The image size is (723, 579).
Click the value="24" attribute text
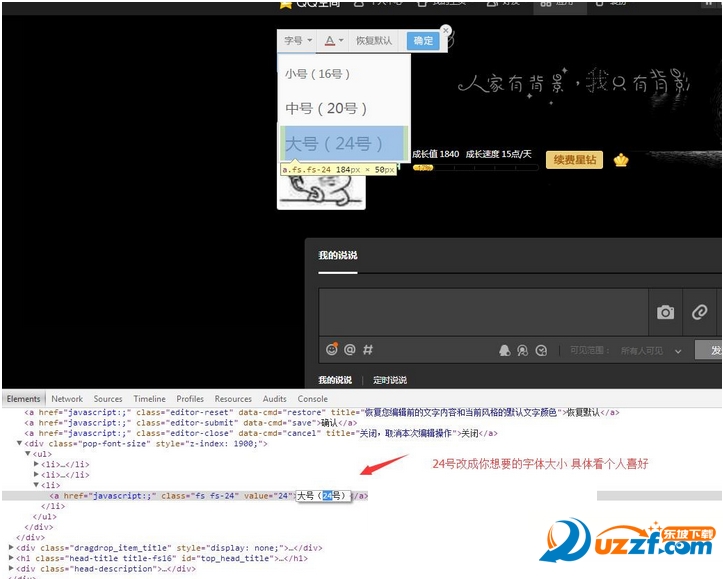[x=268, y=496]
